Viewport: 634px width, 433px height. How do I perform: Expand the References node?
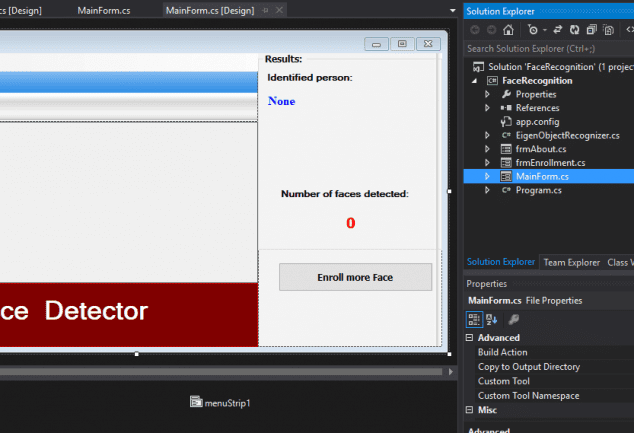(x=488, y=108)
